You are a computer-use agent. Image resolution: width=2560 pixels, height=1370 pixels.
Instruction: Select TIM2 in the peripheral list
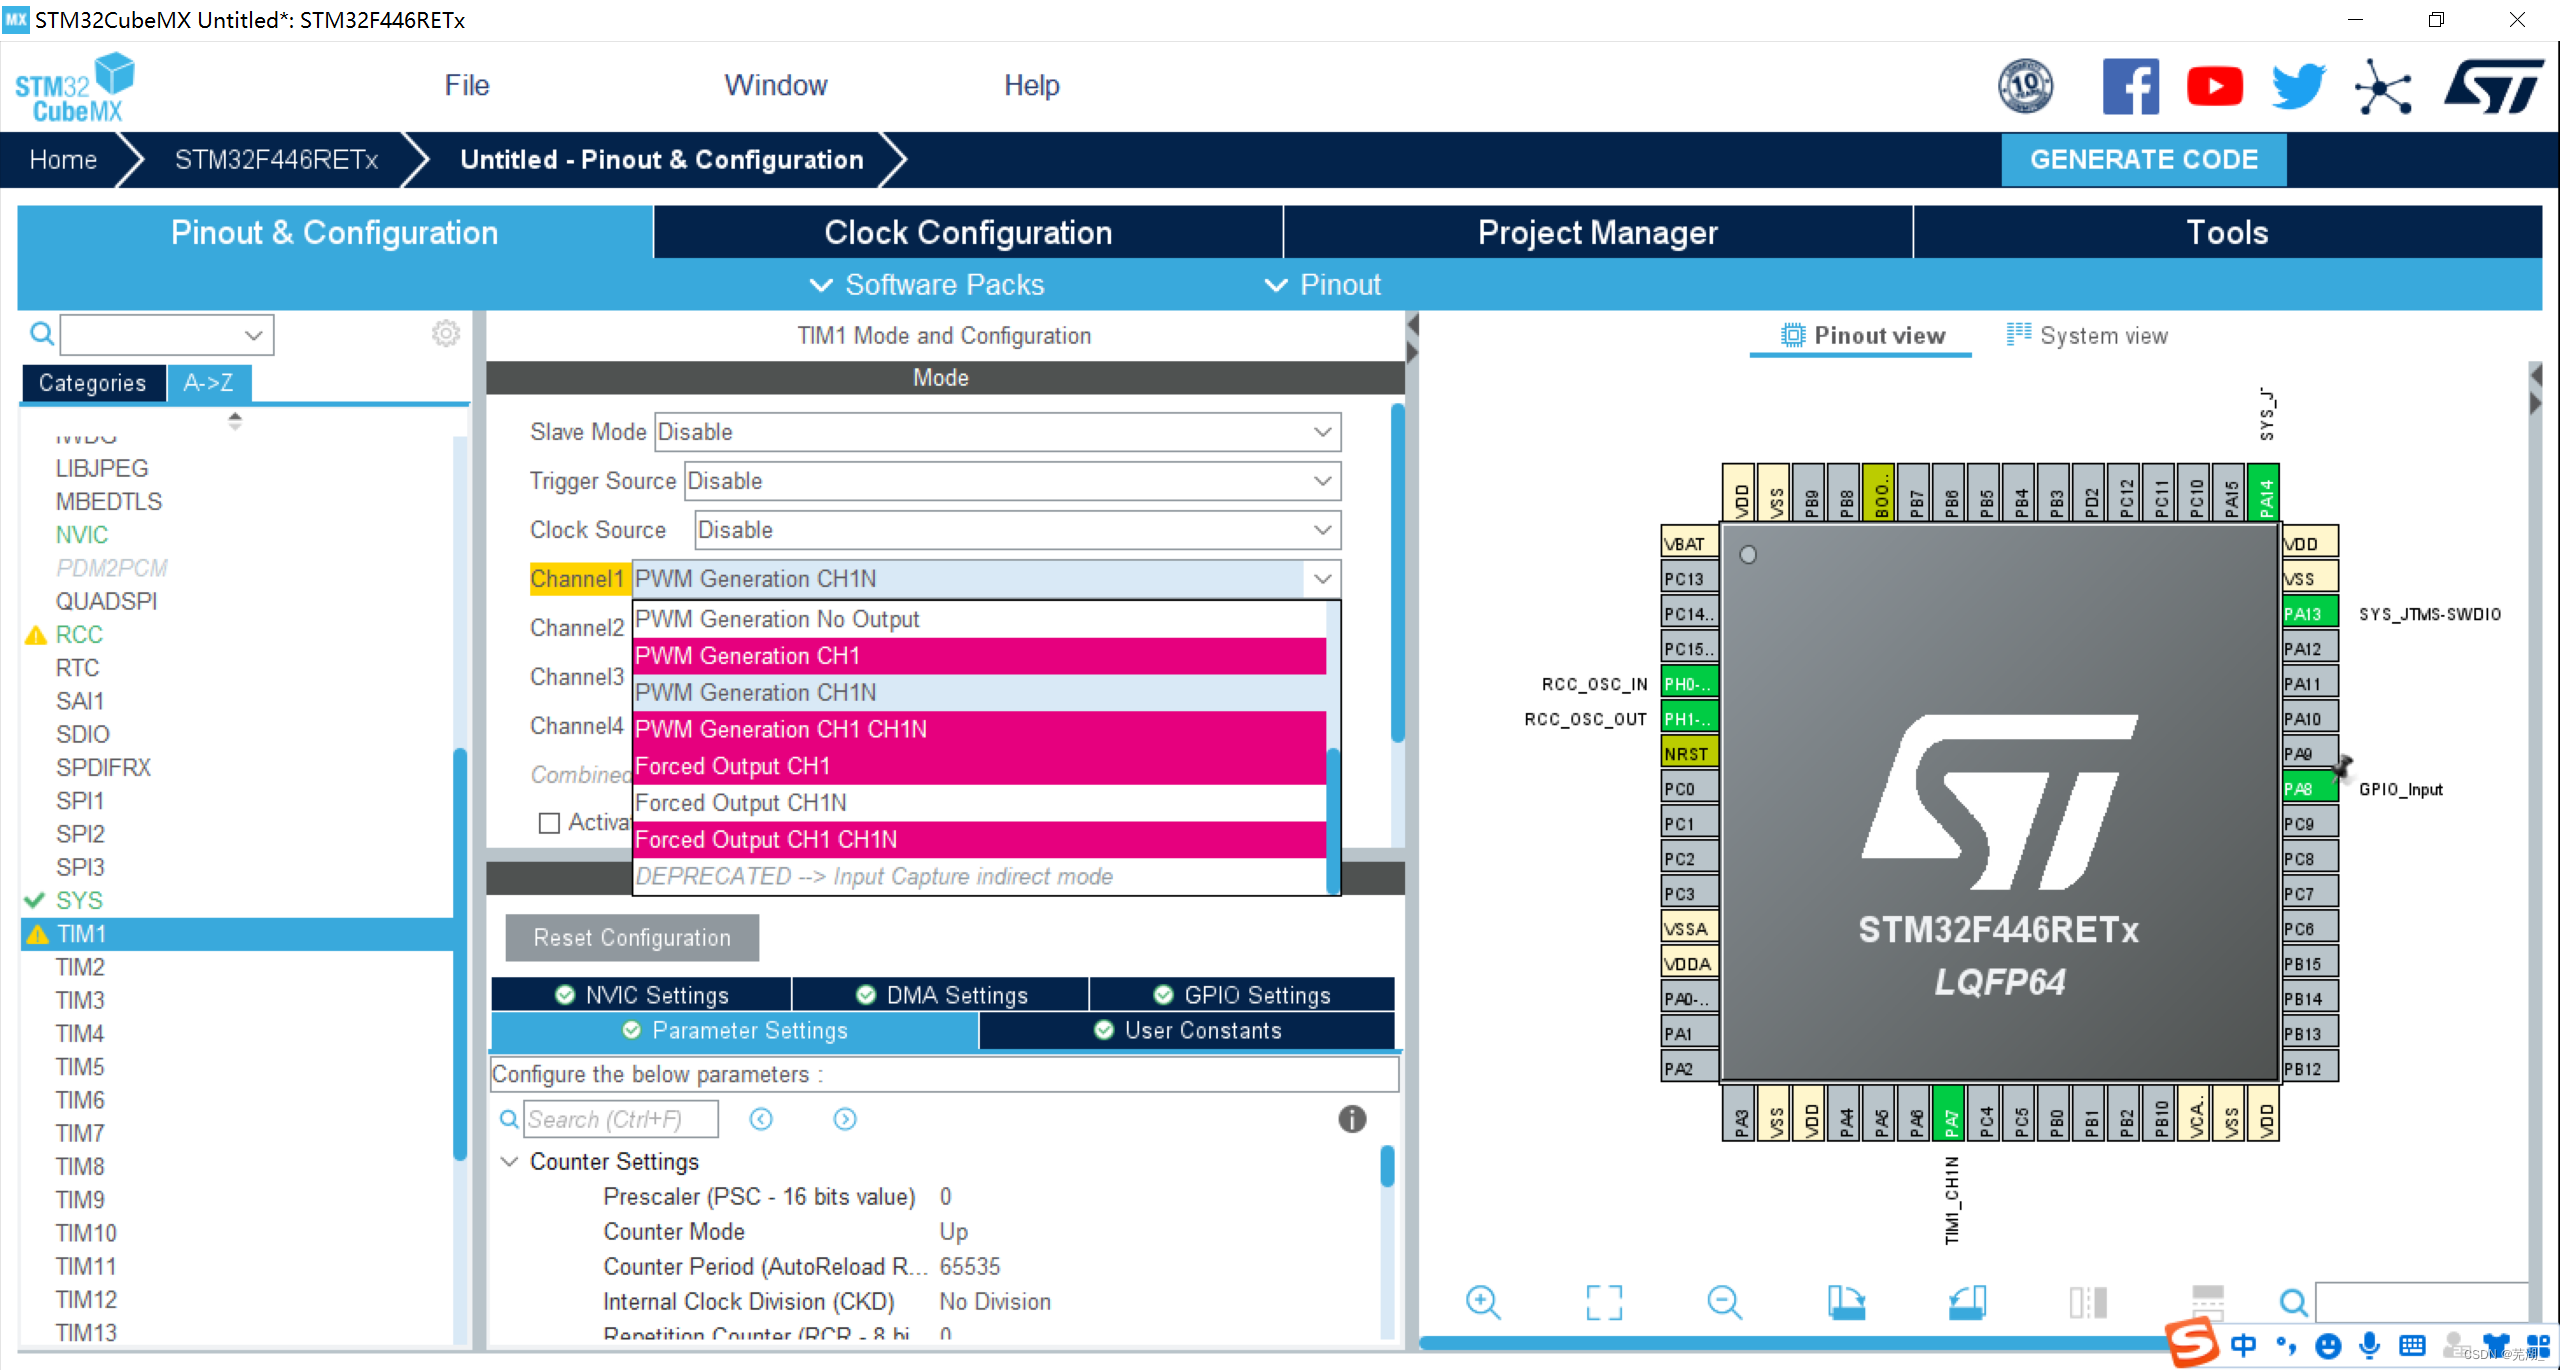[x=80, y=967]
